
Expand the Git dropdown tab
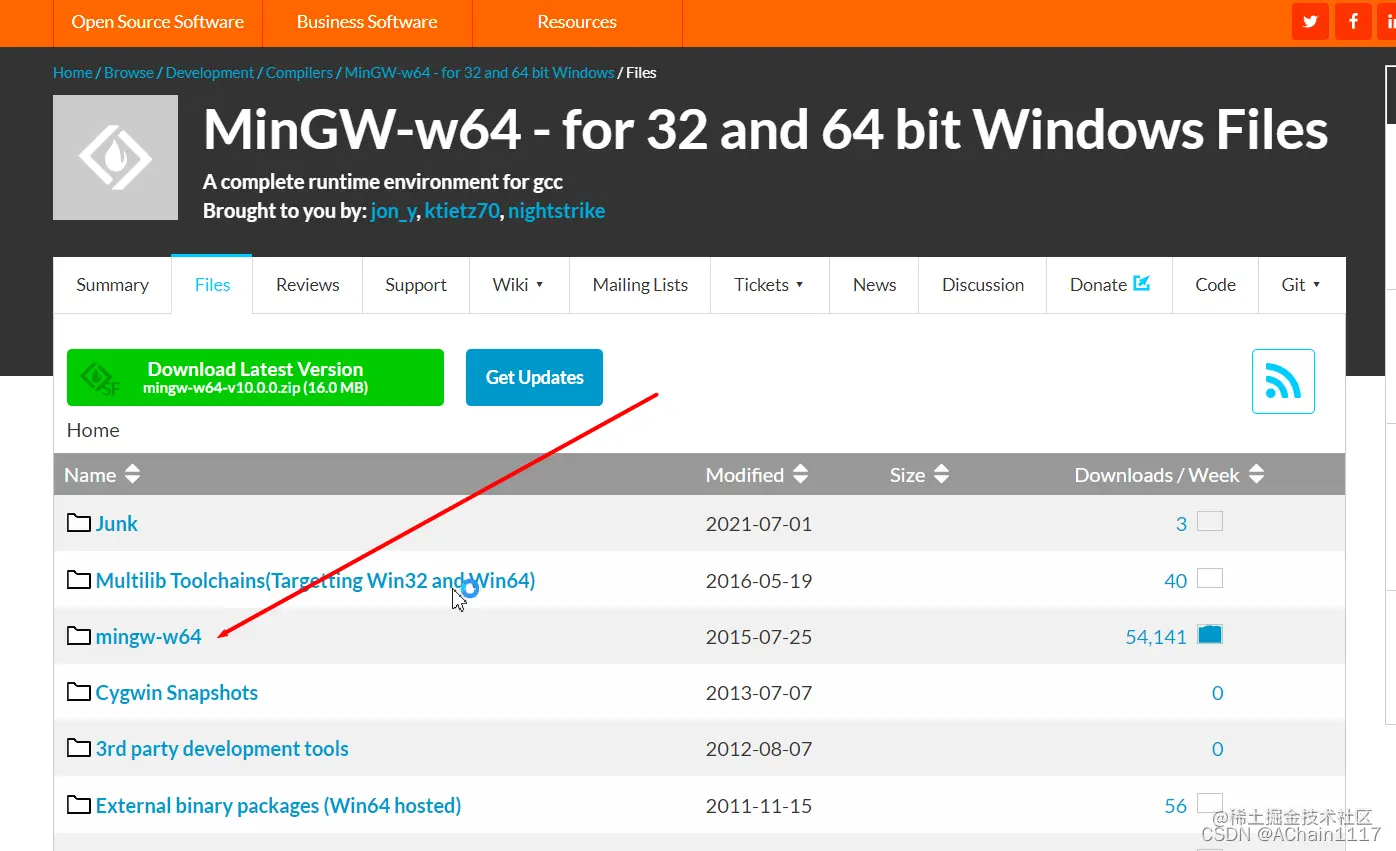click(x=1301, y=285)
